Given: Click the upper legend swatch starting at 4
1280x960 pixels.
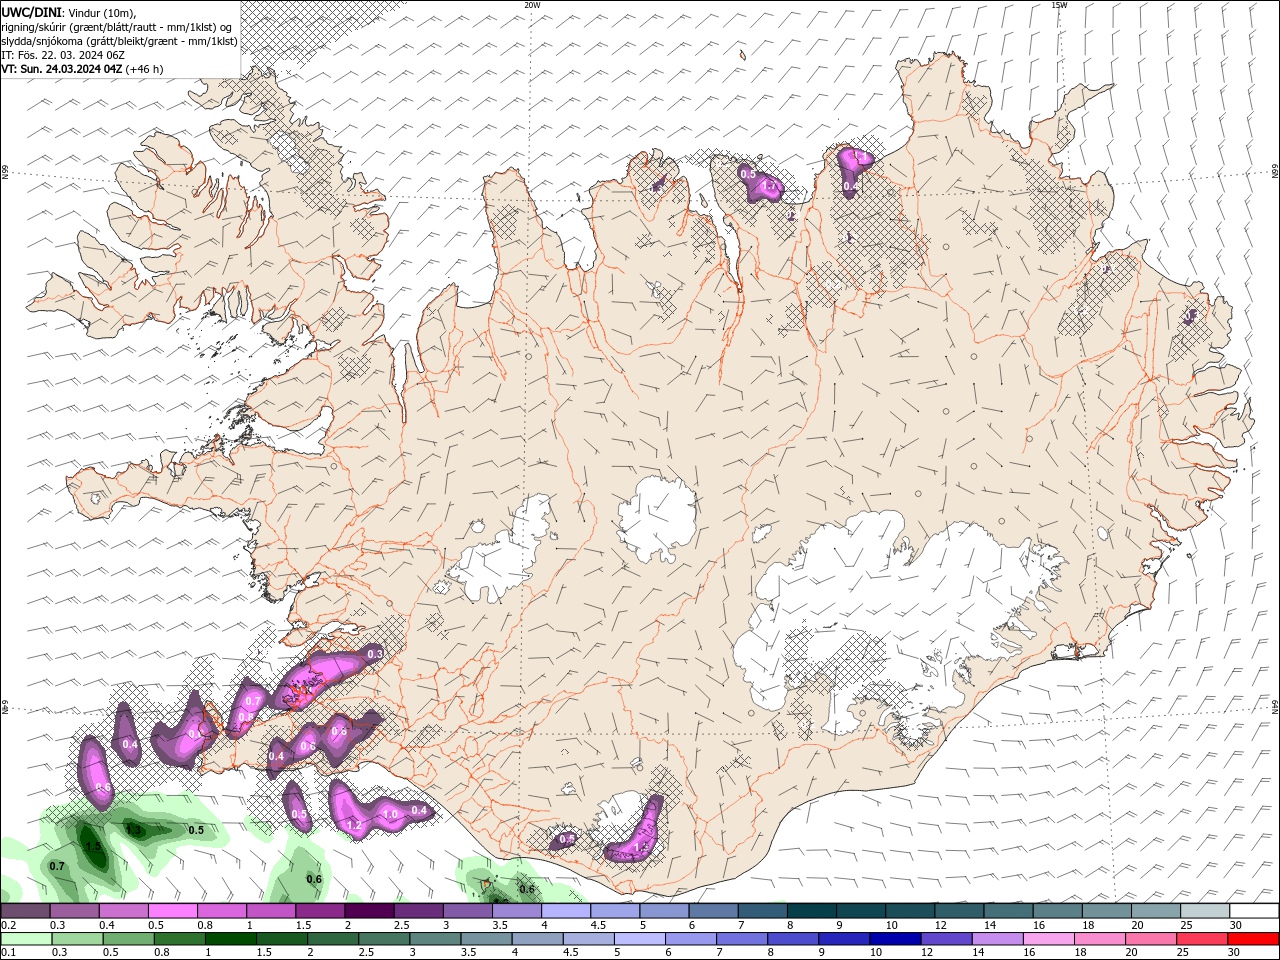Looking at the screenshot, I should point(566,911).
